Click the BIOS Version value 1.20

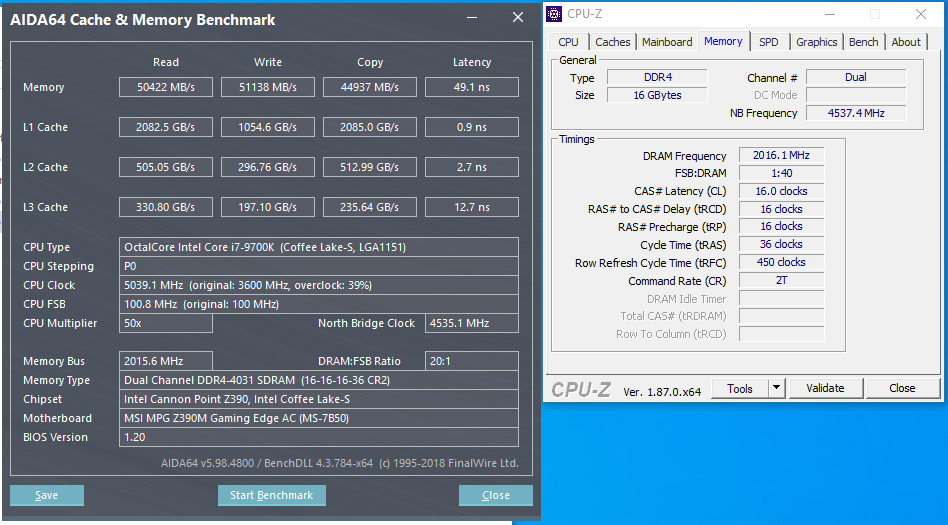[x=319, y=437]
